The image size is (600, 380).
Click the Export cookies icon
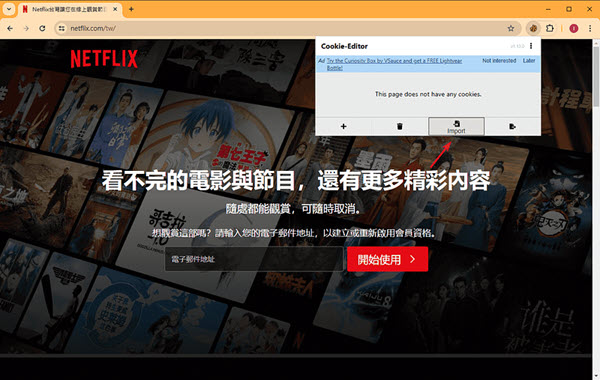(x=513, y=126)
